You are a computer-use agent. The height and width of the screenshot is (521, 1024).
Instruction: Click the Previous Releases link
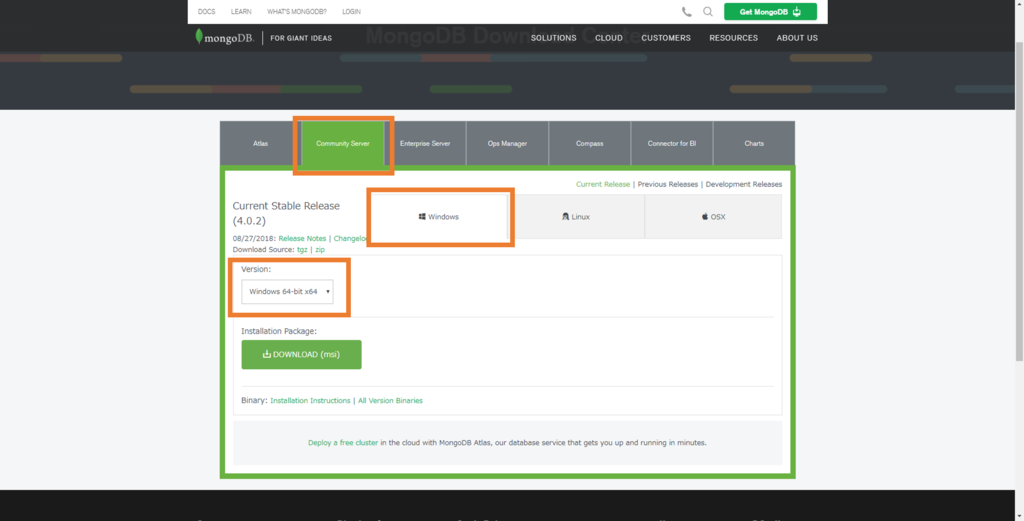(667, 184)
